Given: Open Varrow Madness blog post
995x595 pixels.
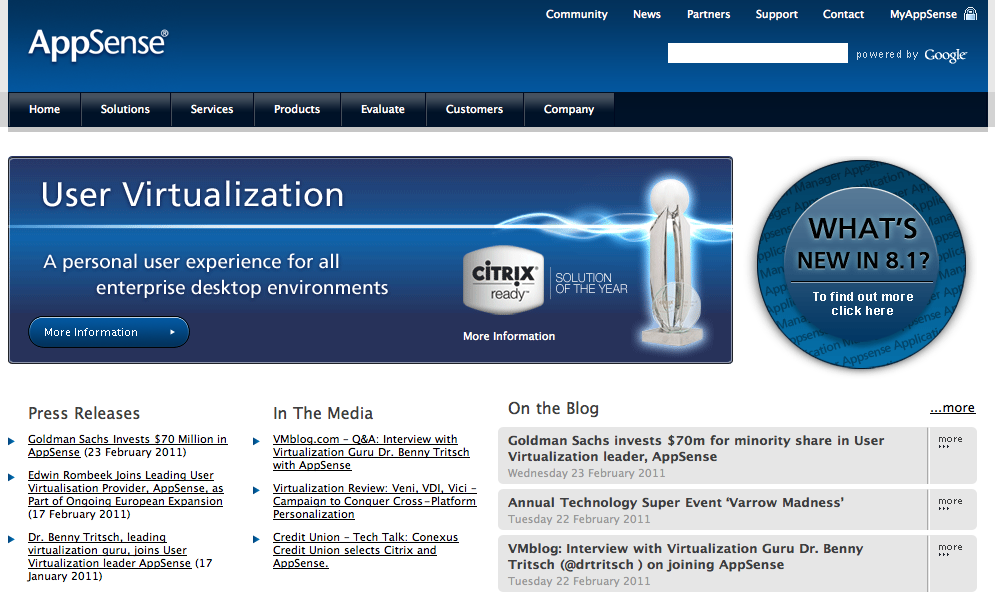Looking at the screenshot, I should (x=676, y=502).
